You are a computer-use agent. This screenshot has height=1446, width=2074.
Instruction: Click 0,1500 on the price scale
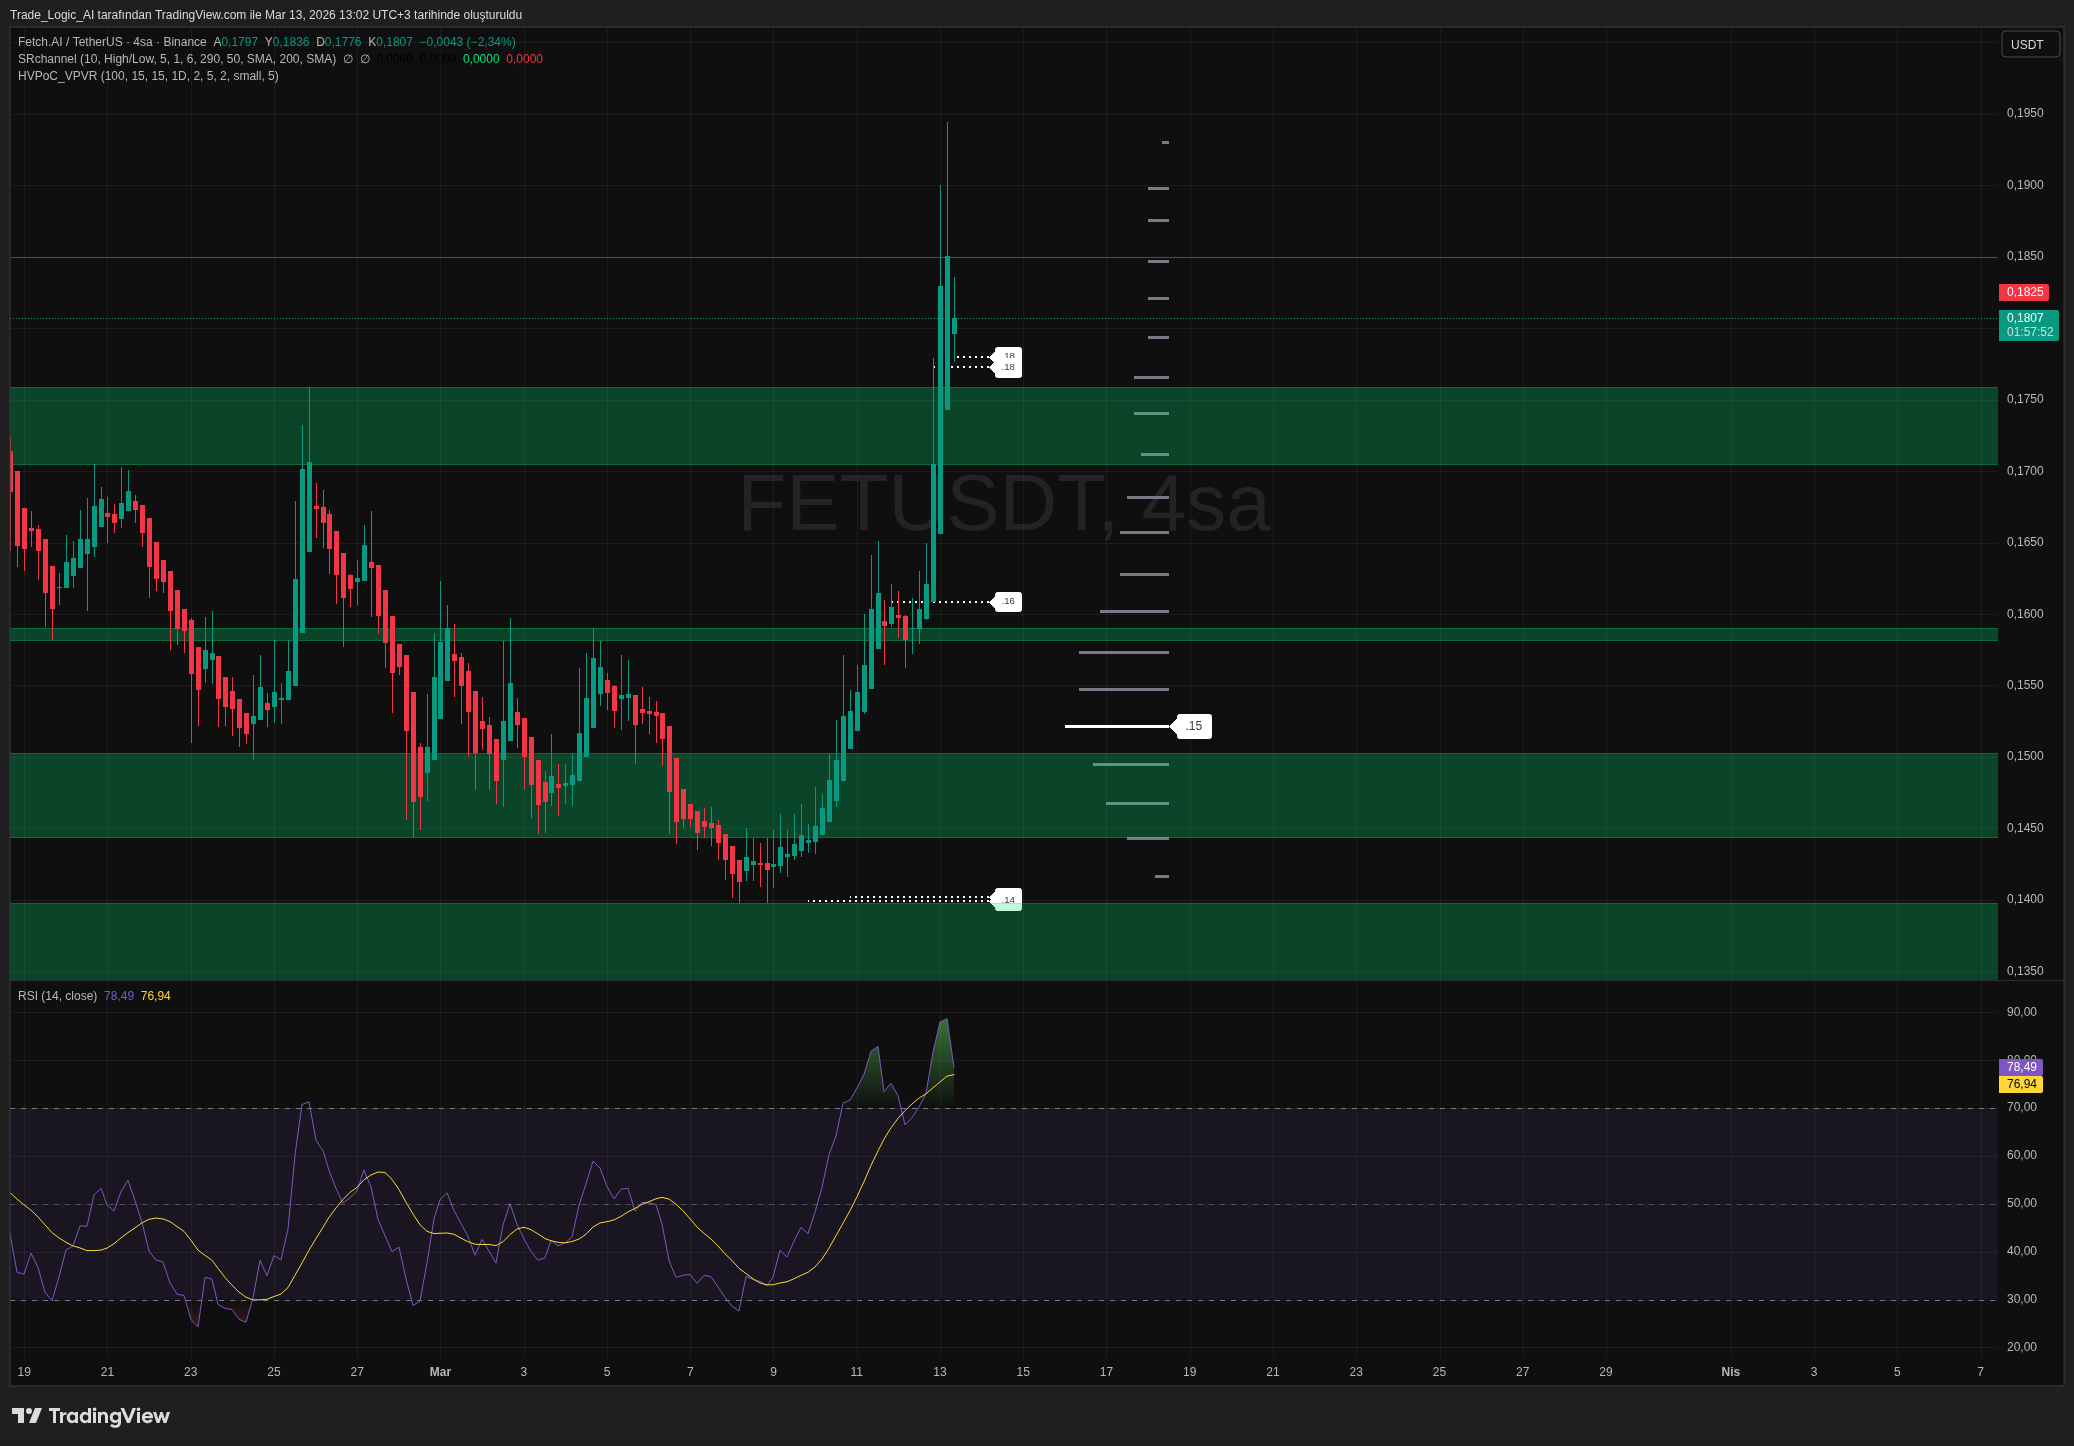coord(2025,756)
